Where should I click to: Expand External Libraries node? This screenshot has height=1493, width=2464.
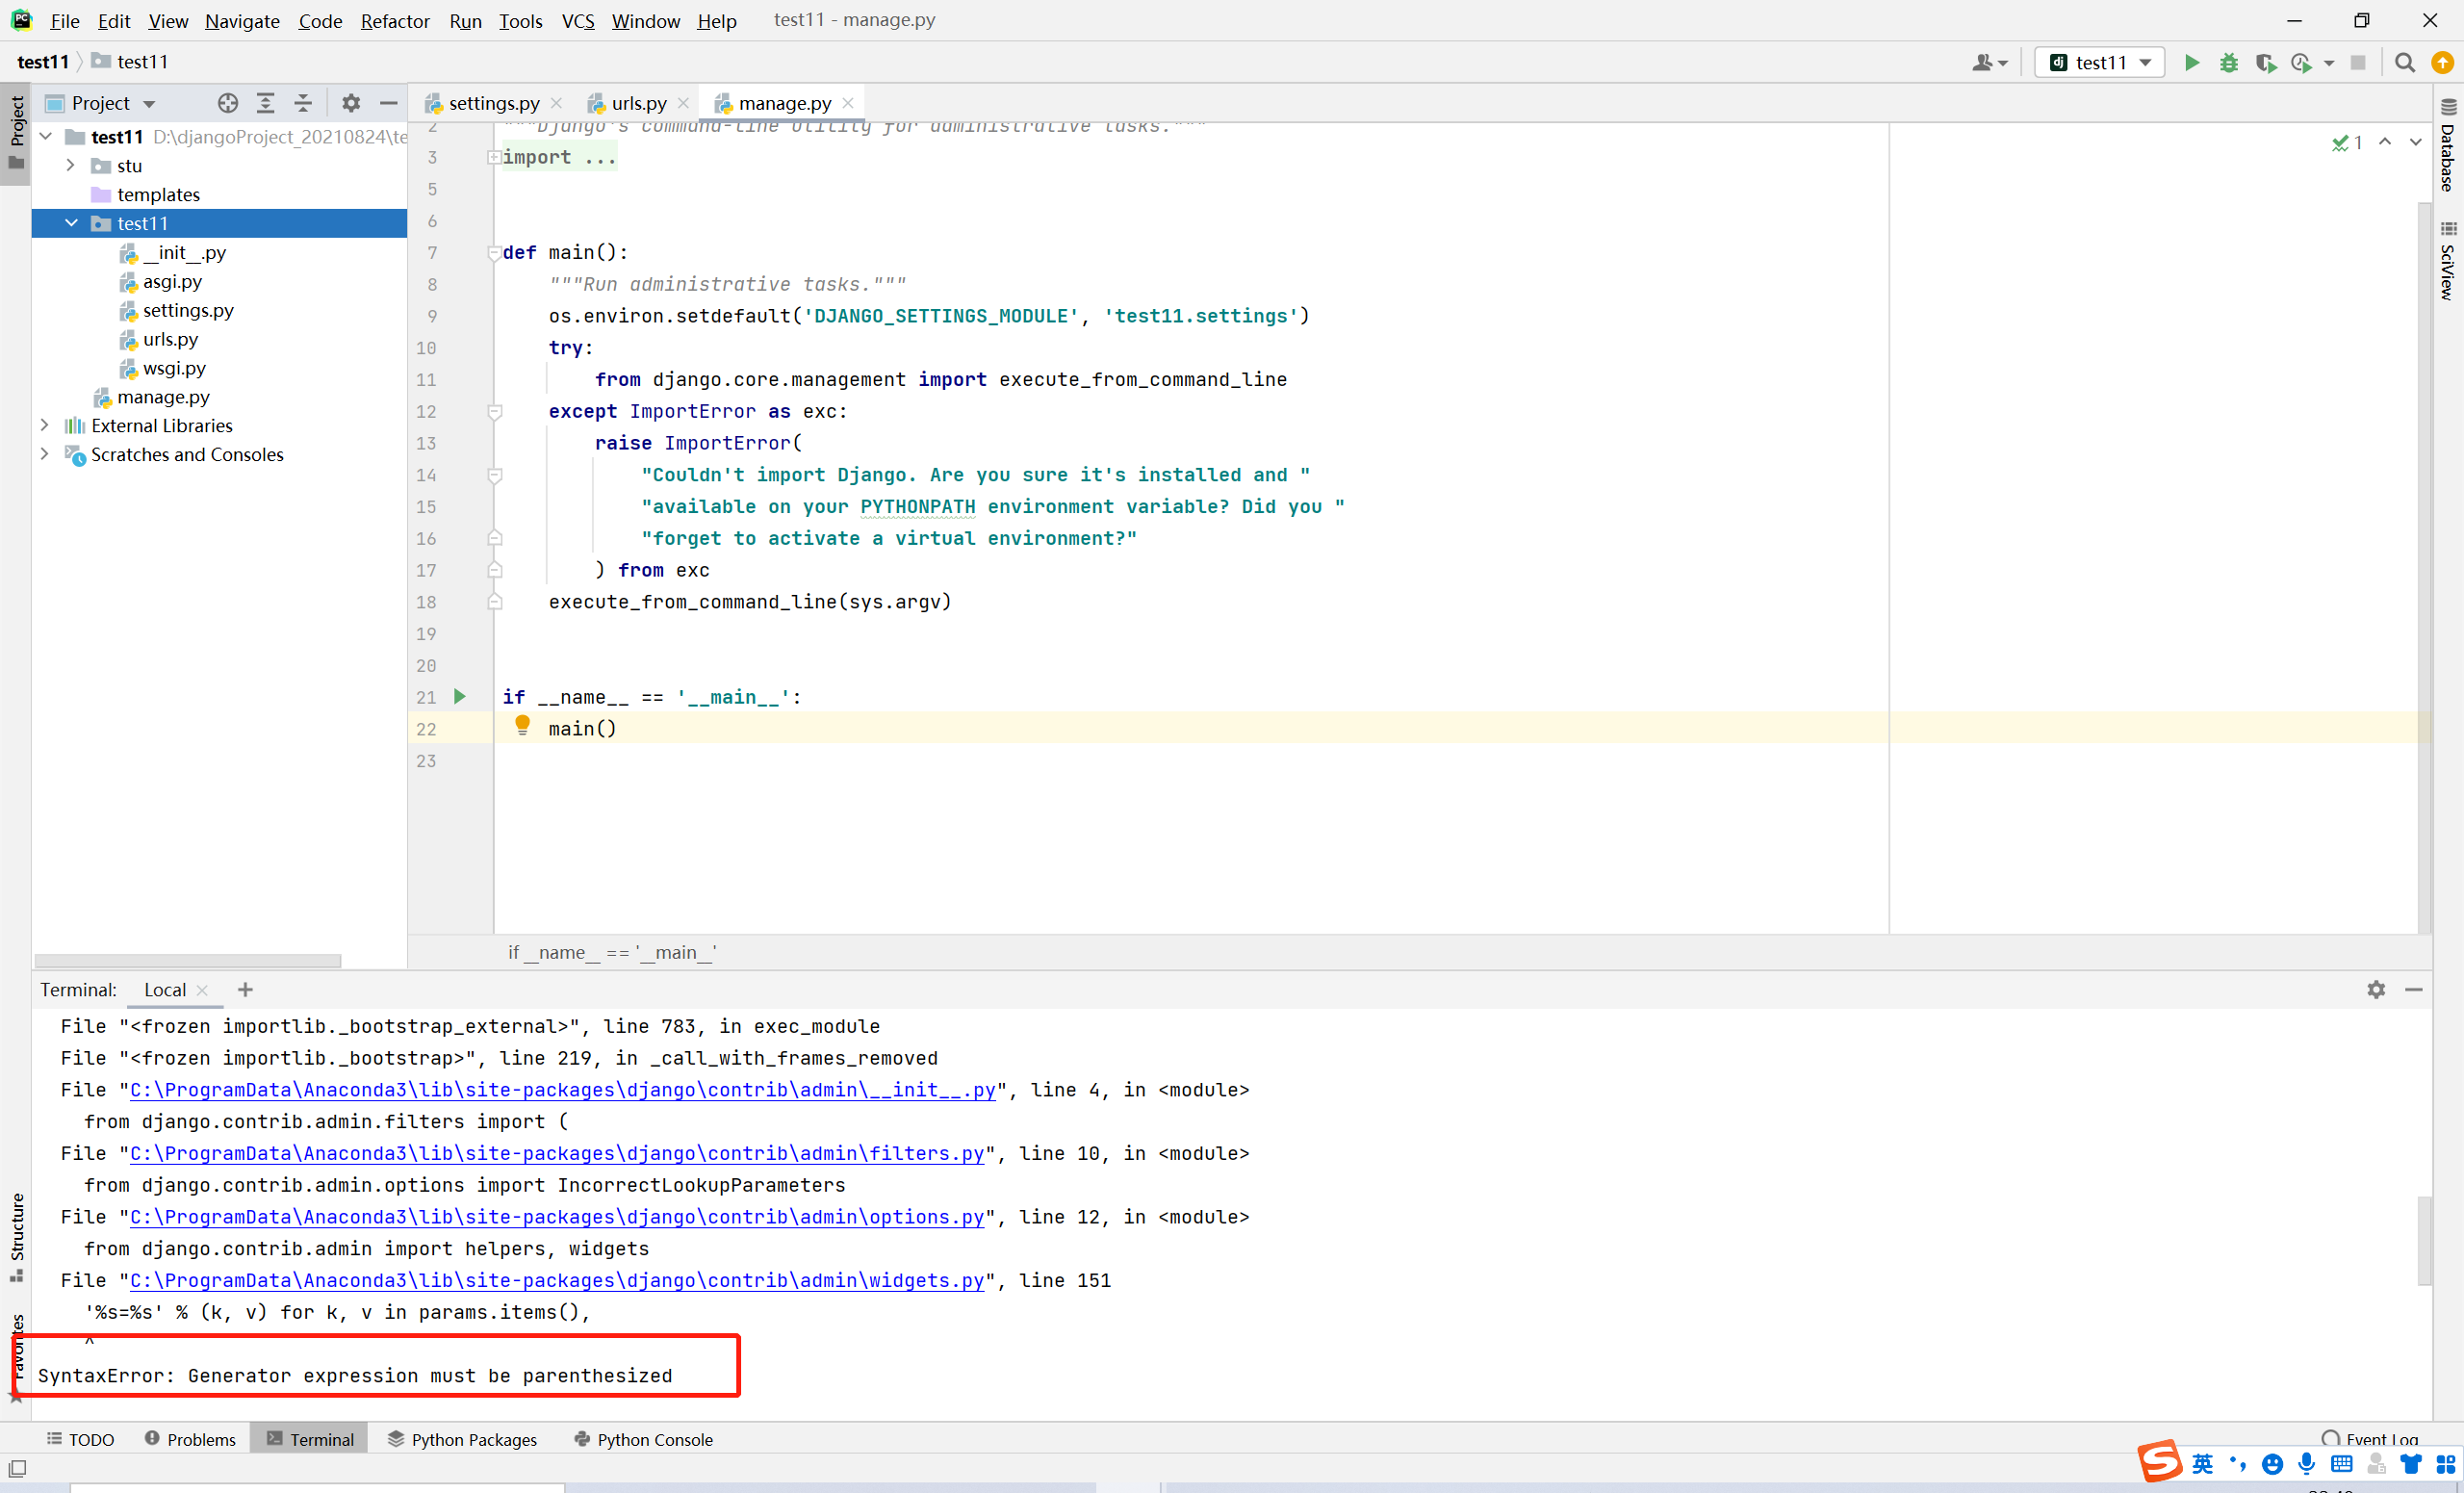point(45,425)
